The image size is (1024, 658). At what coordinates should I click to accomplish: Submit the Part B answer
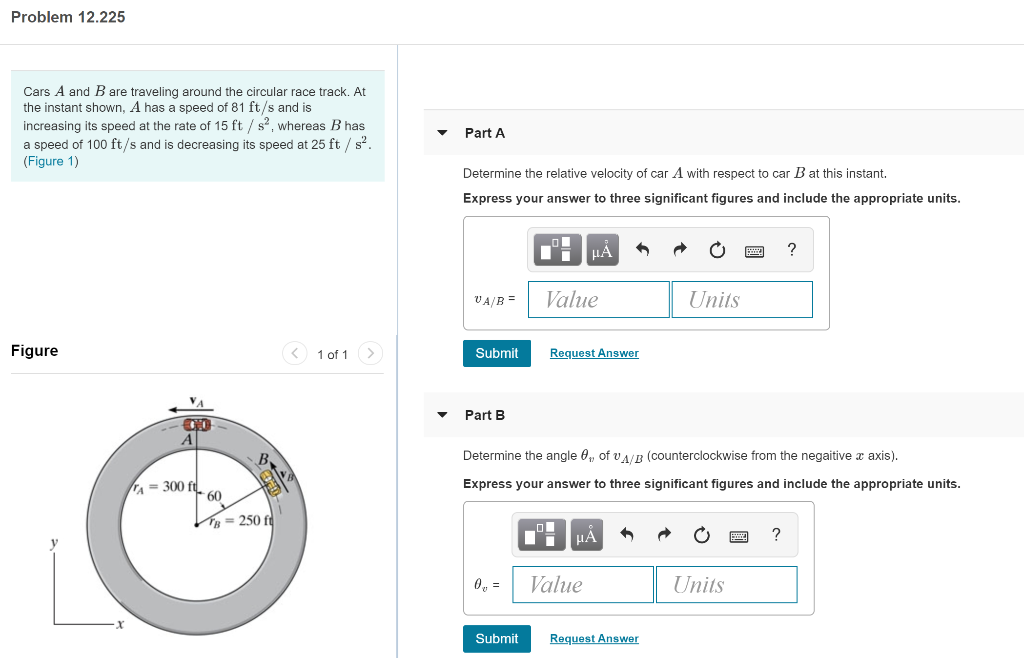pyautogui.click(x=496, y=638)
